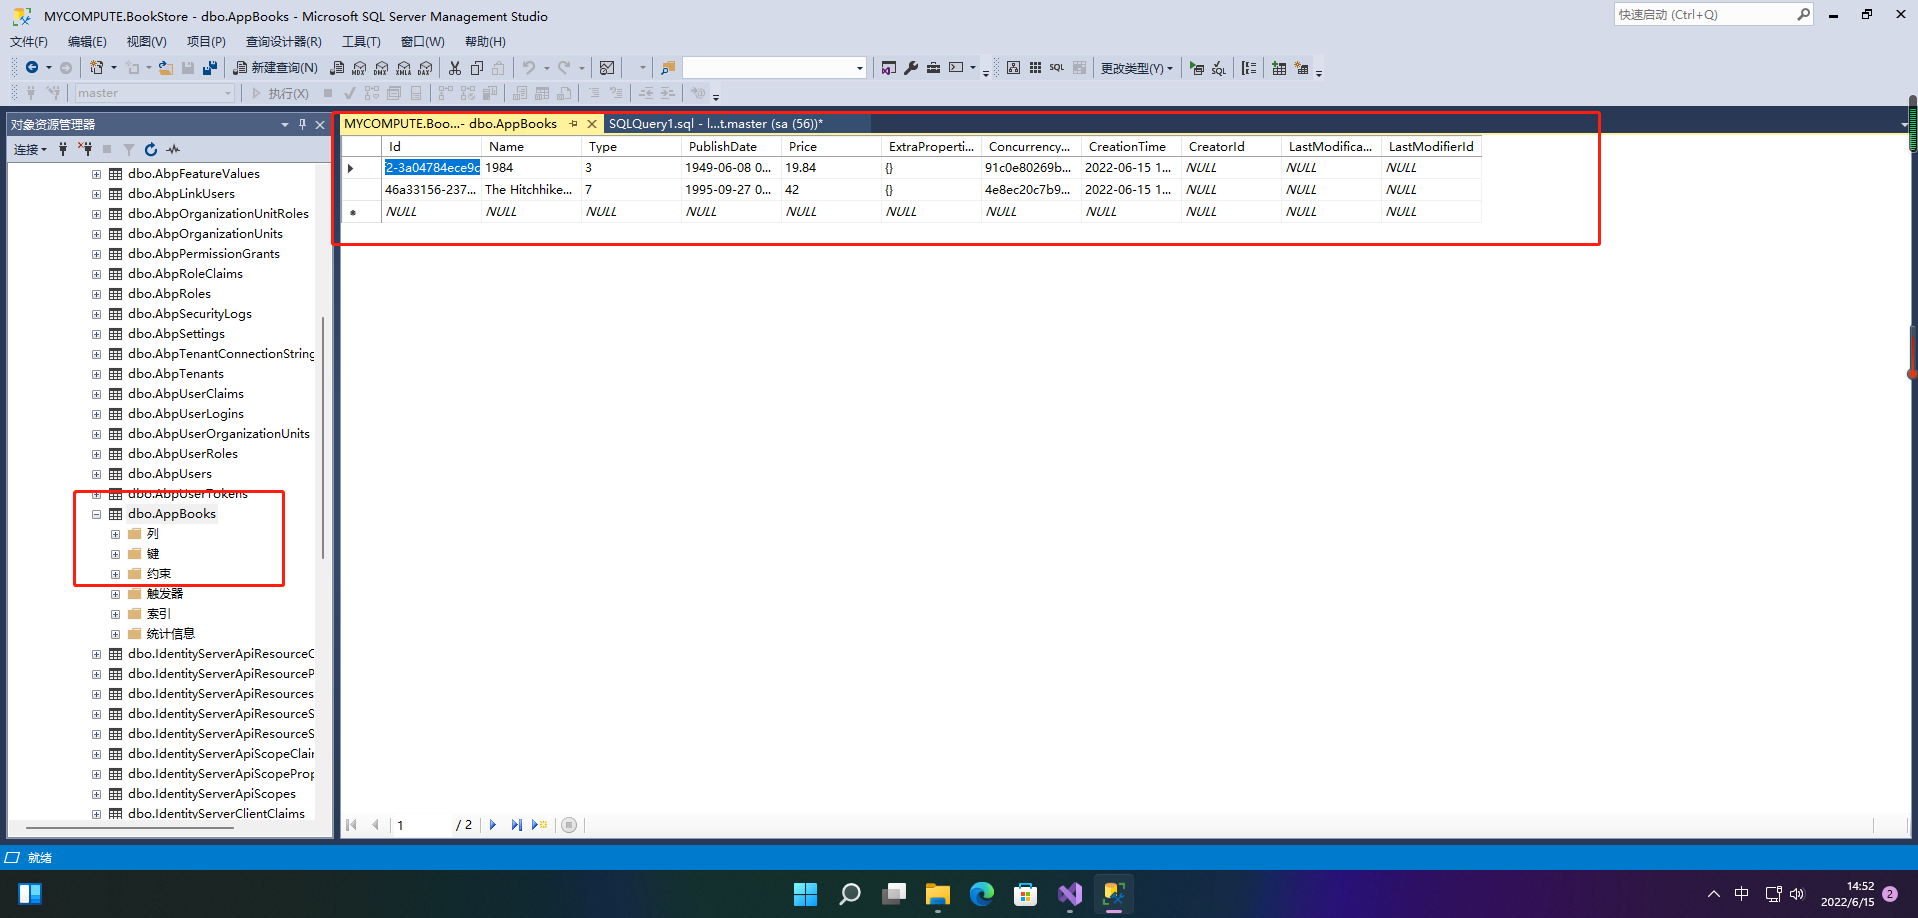Click the navigate back arrow in toolbar
The image size is (1918, 918).
pyautogui.click(x=32, y=68)
